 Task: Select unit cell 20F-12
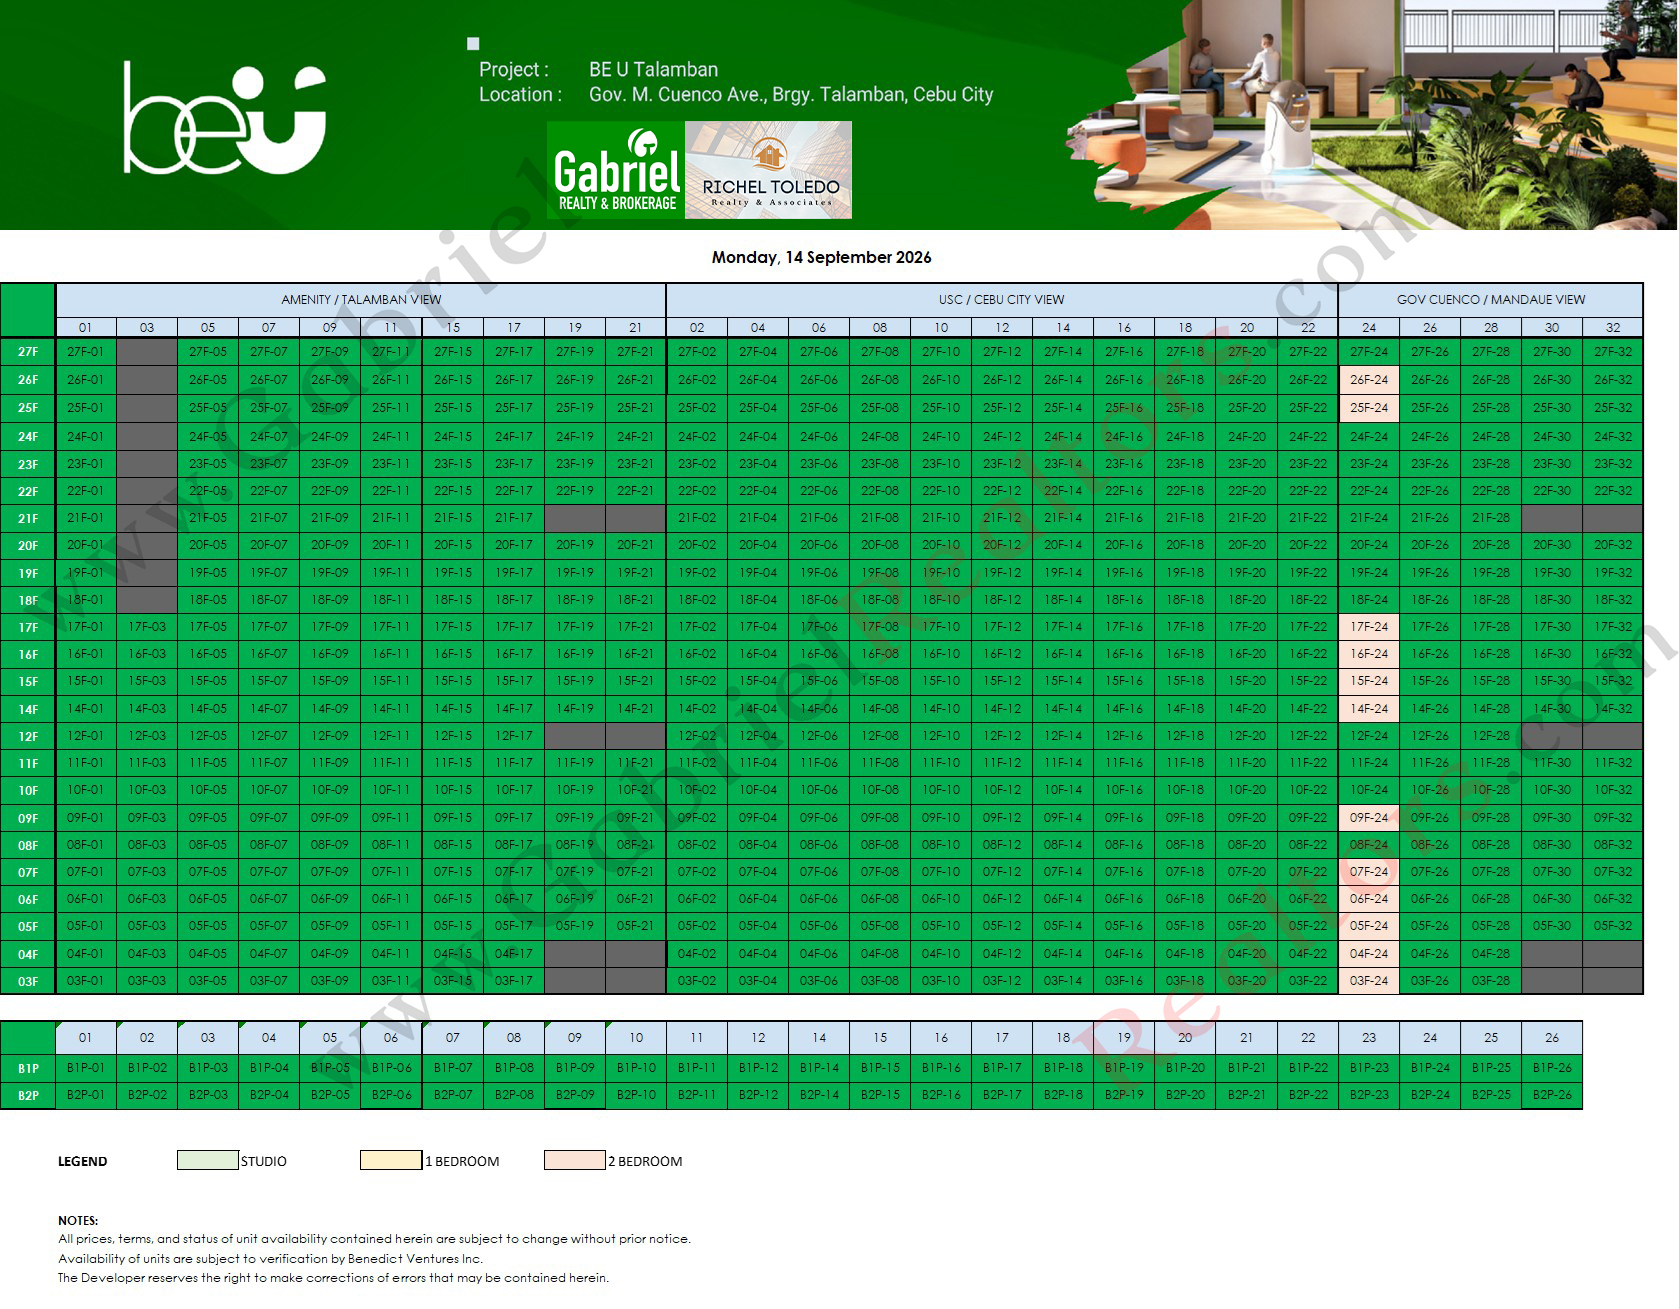pos(1001,545)
